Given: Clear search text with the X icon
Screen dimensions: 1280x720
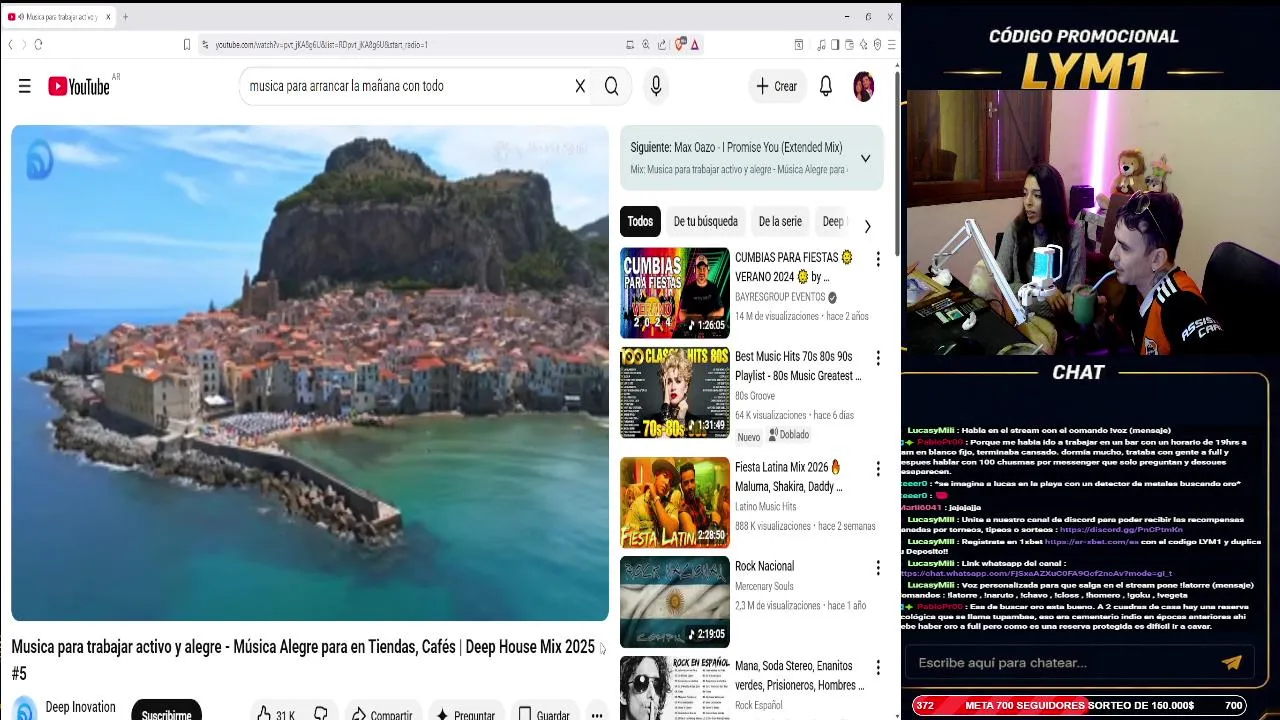Looking at the screenshot, I should (580, 86).
